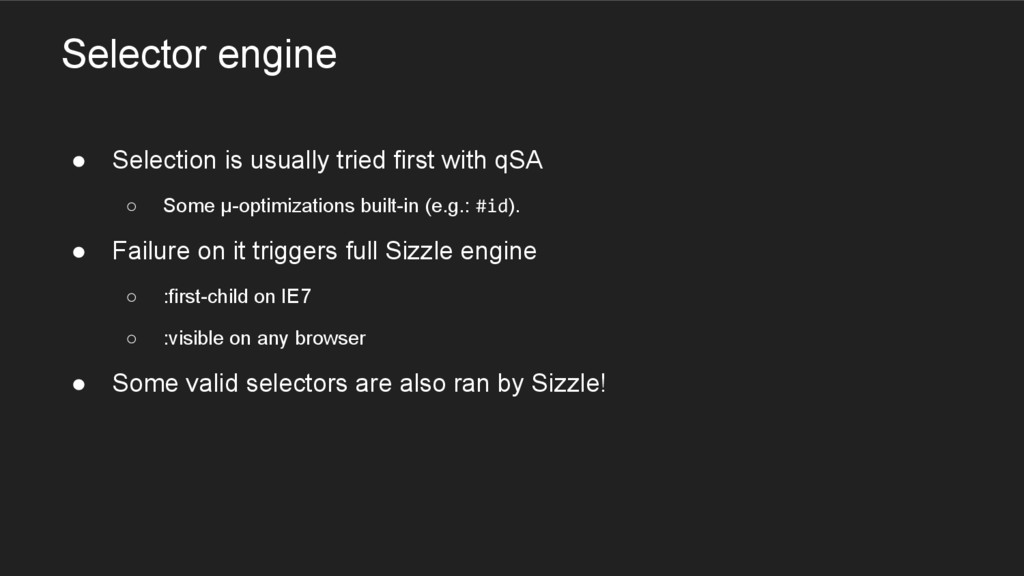Select the 'Some μ-optimizations built-in' sub-bullet text
1024x576 pixels.
pos(342,206)
